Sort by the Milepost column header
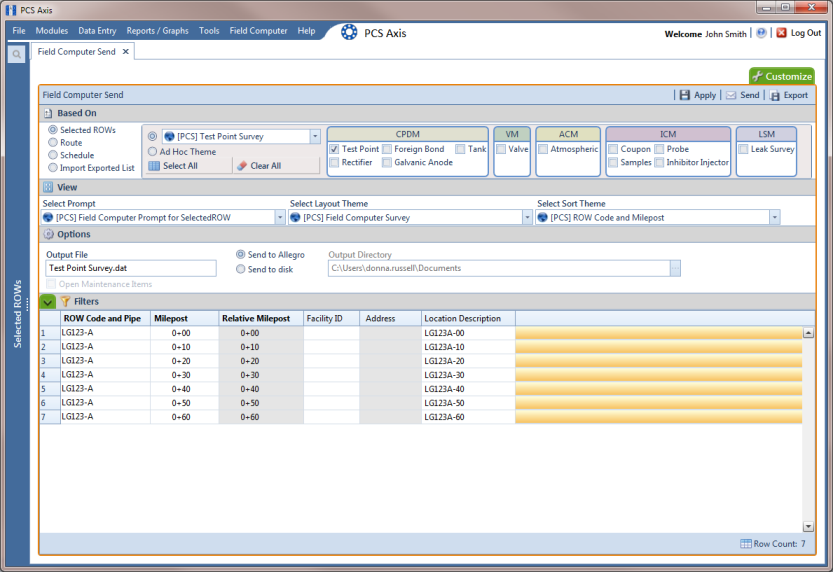 pos(184,318)
